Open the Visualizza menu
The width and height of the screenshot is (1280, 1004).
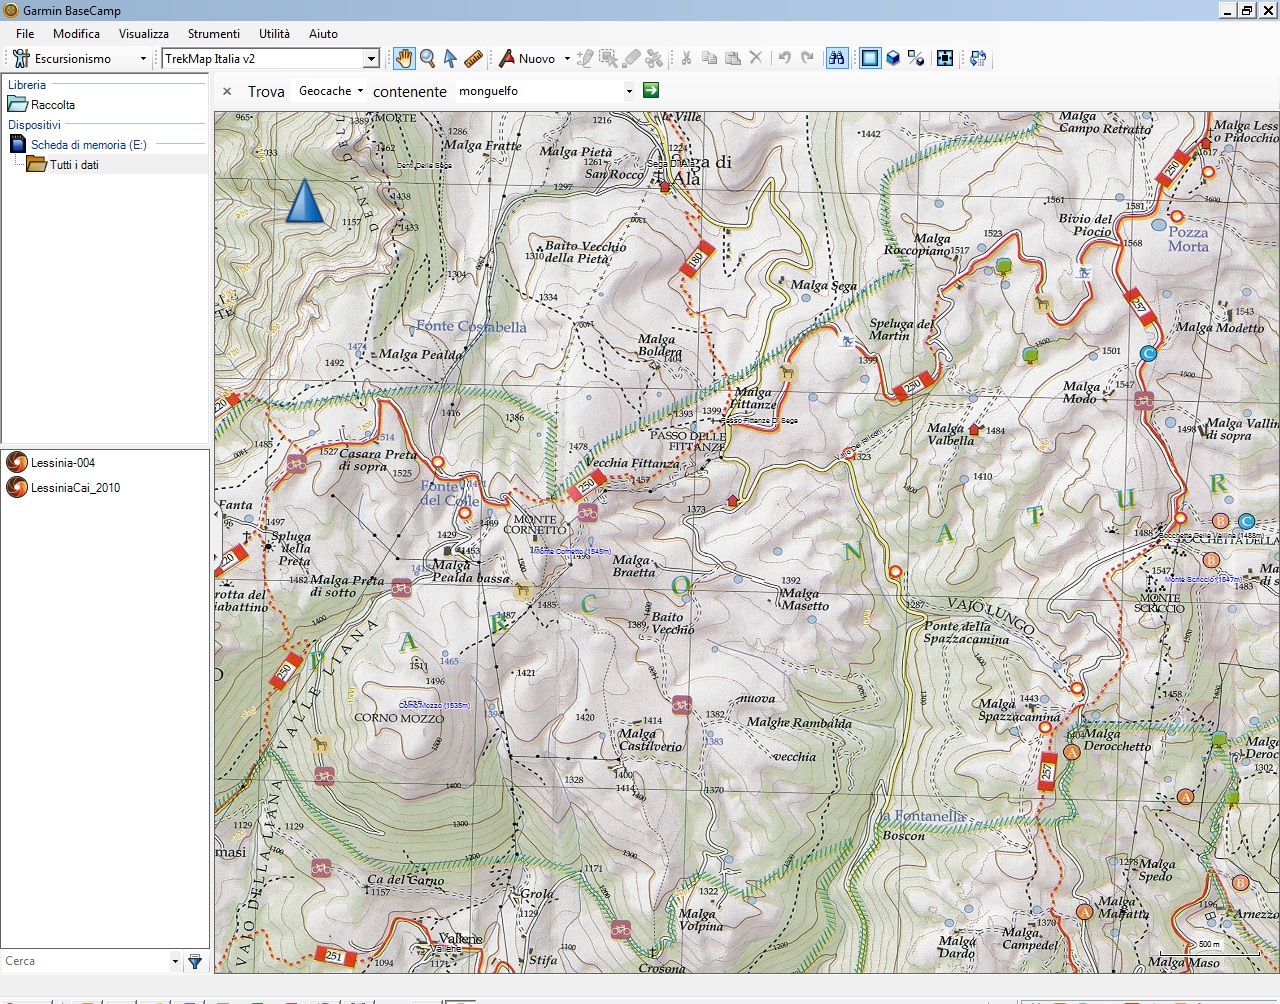(143, 33)
